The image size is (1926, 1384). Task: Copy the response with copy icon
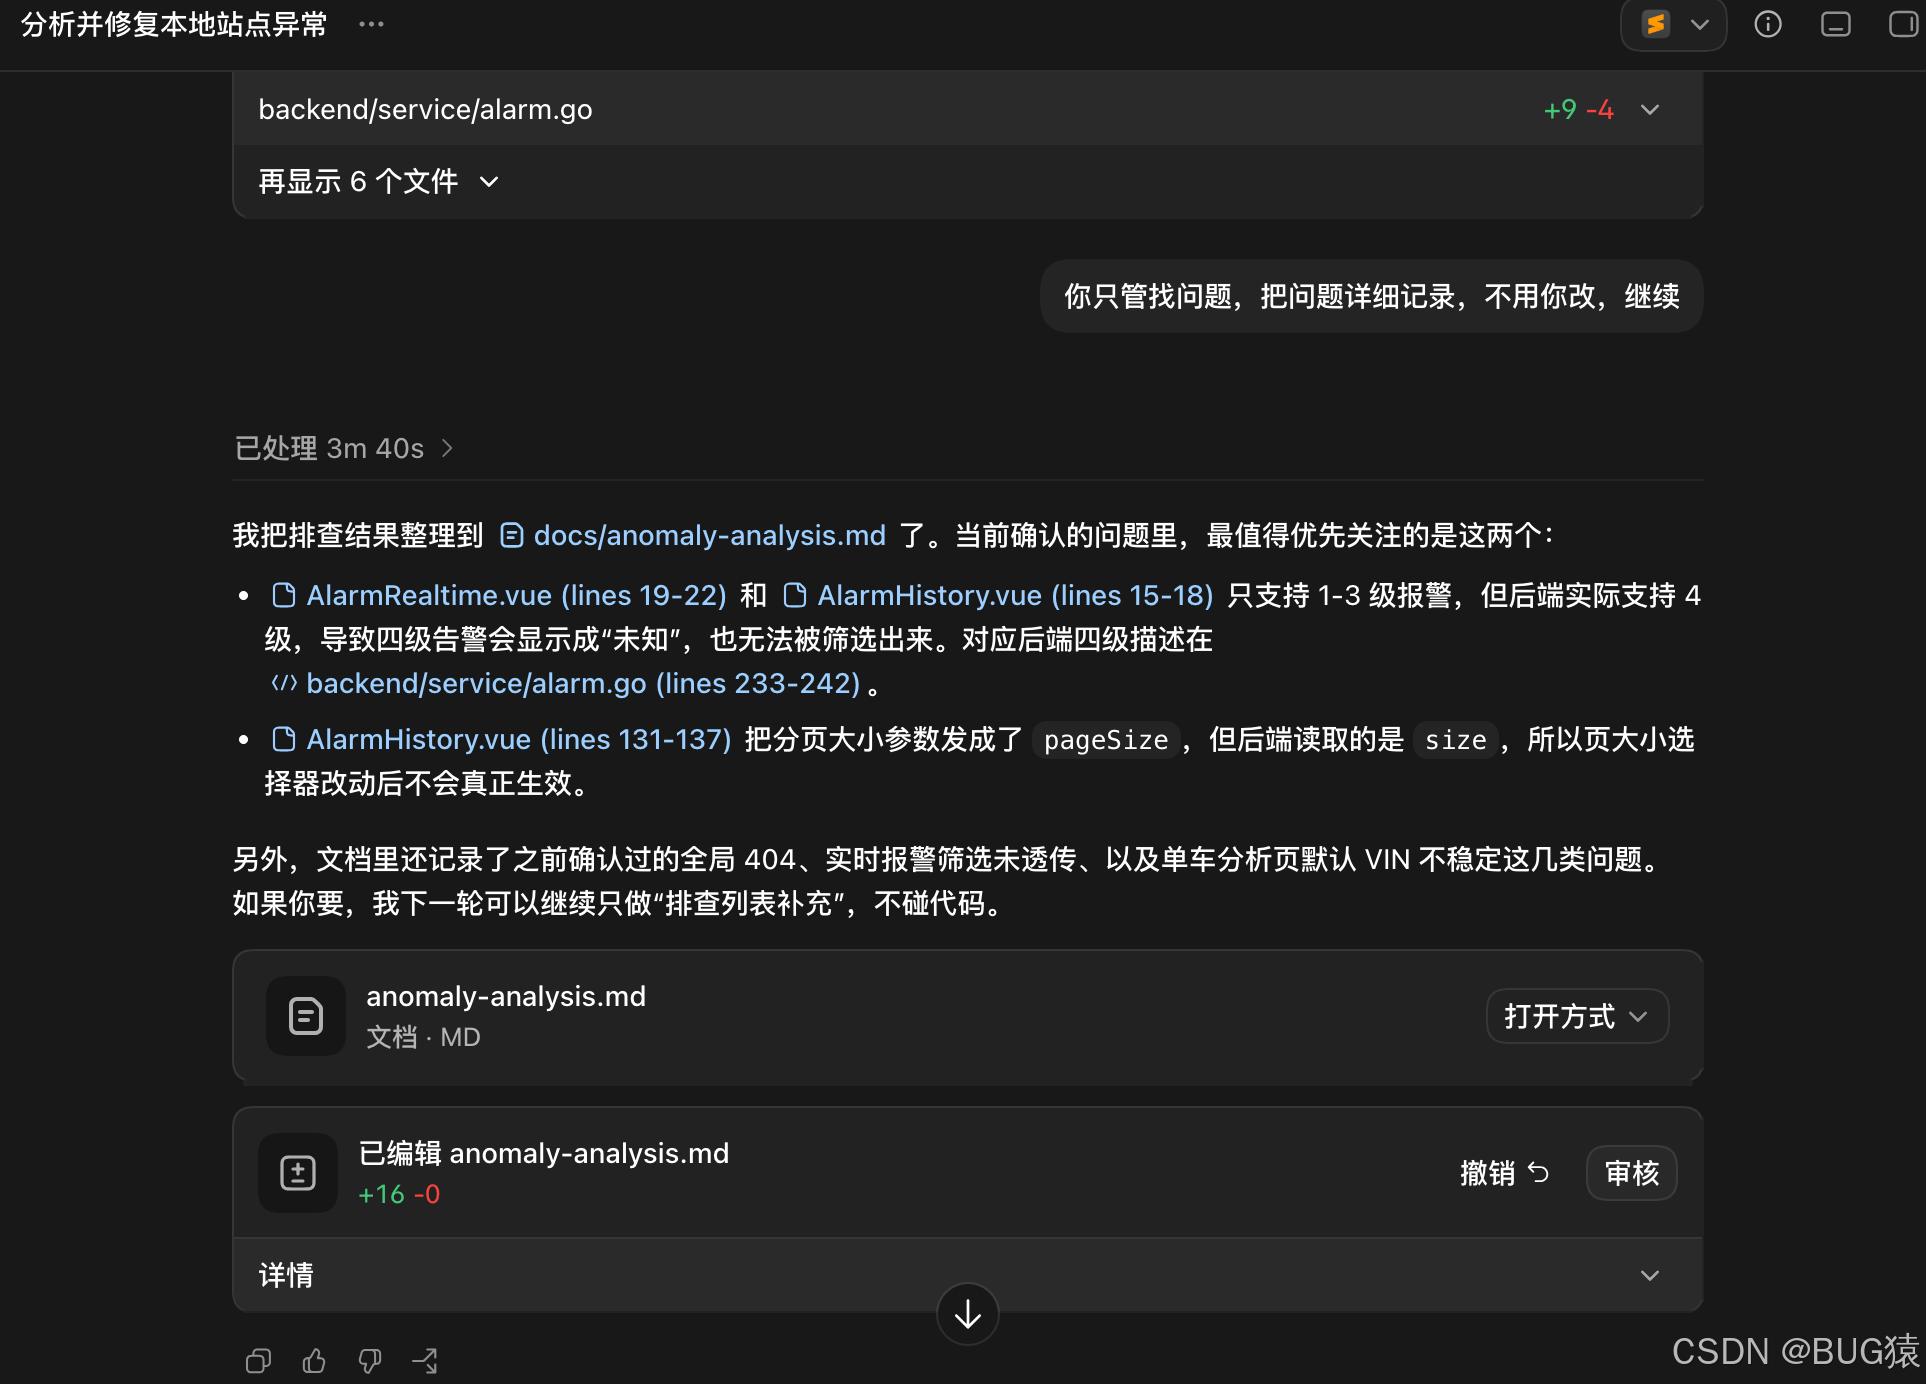[x=258, y=1361]
